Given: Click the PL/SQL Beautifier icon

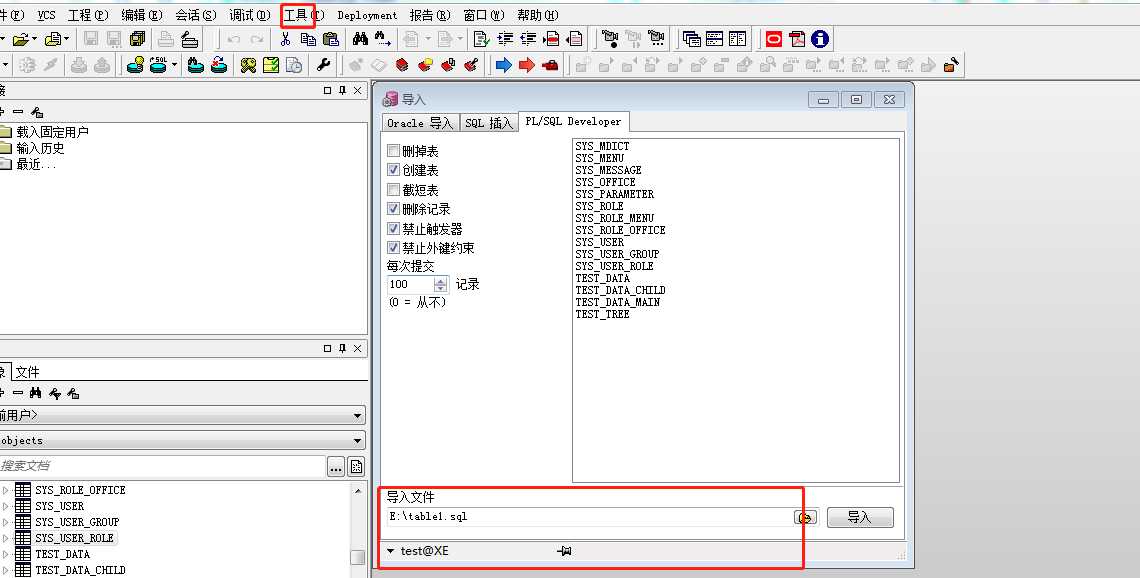Looking at the screenshot, I should coord(481,39).
